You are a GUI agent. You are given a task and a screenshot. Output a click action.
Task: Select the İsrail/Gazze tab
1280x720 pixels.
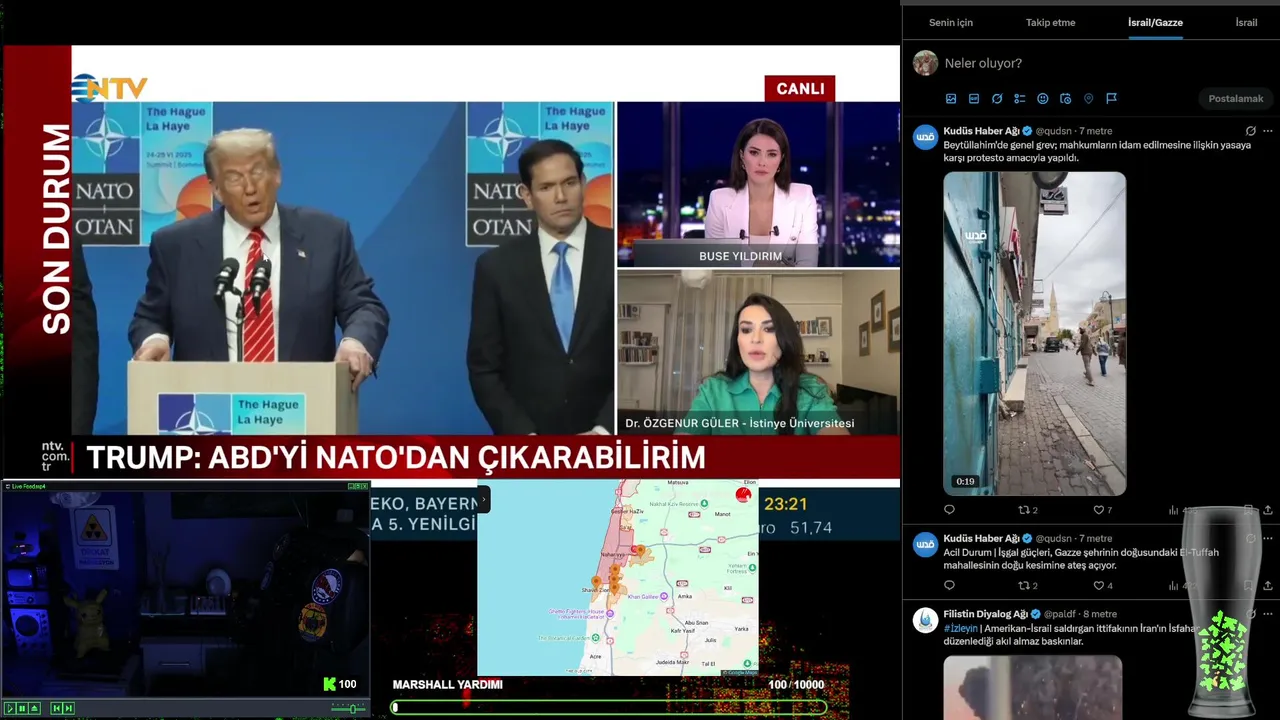1155,22
